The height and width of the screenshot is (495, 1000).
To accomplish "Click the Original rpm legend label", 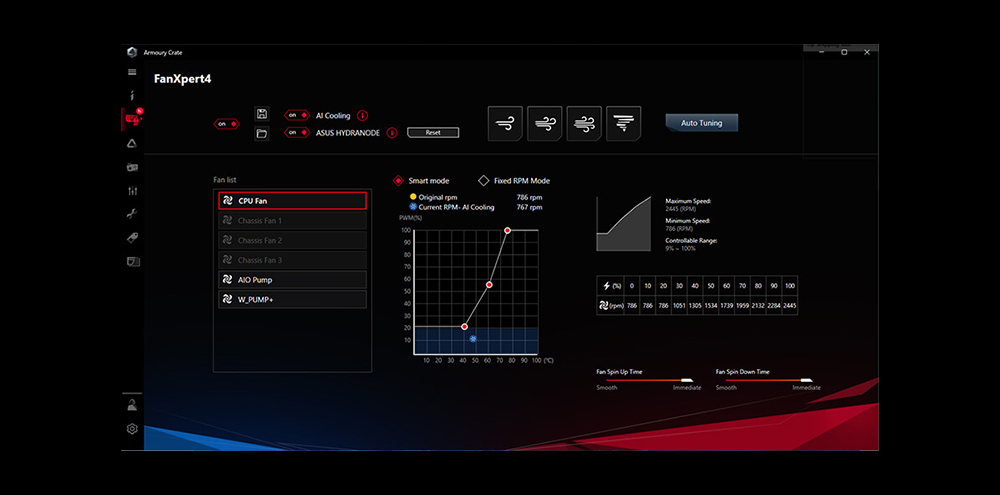I will coord(438,198).
